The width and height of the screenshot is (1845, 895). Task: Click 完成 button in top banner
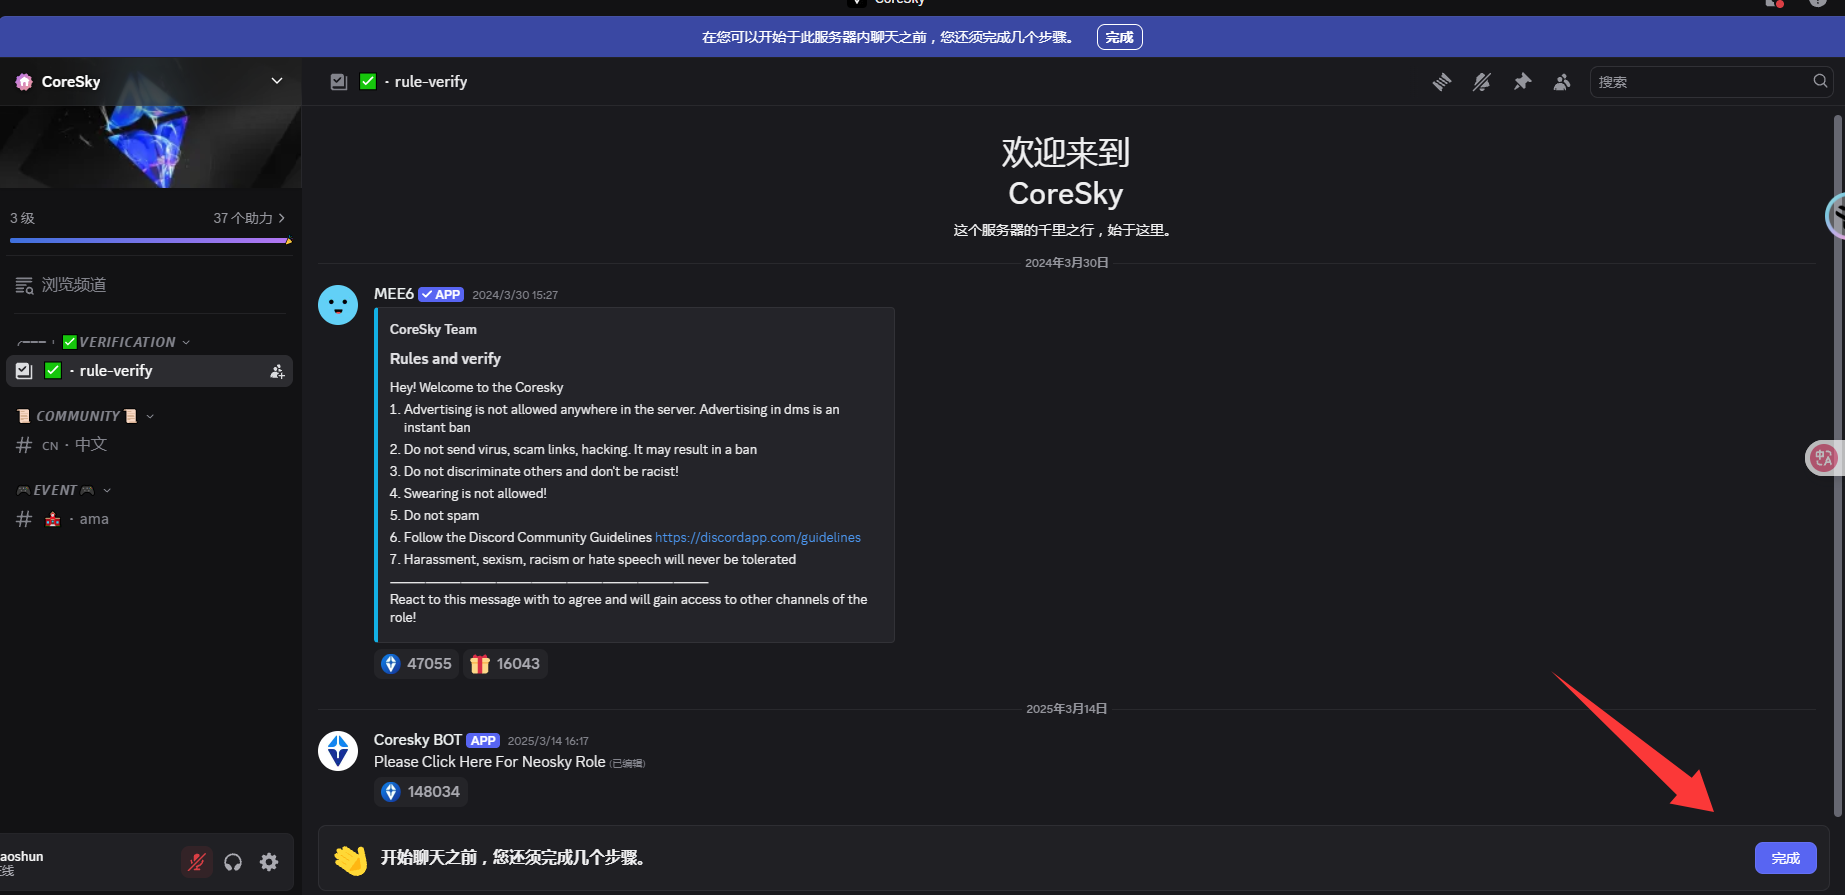coord(1120,37)
